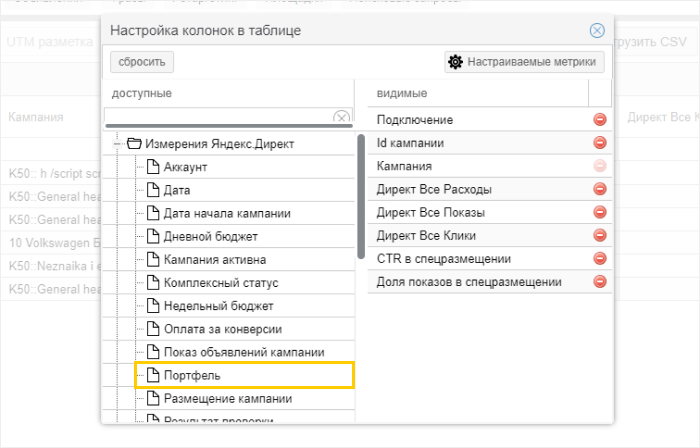
Task: Remove CTR в спецразмещении column
Action: point(600,259)
